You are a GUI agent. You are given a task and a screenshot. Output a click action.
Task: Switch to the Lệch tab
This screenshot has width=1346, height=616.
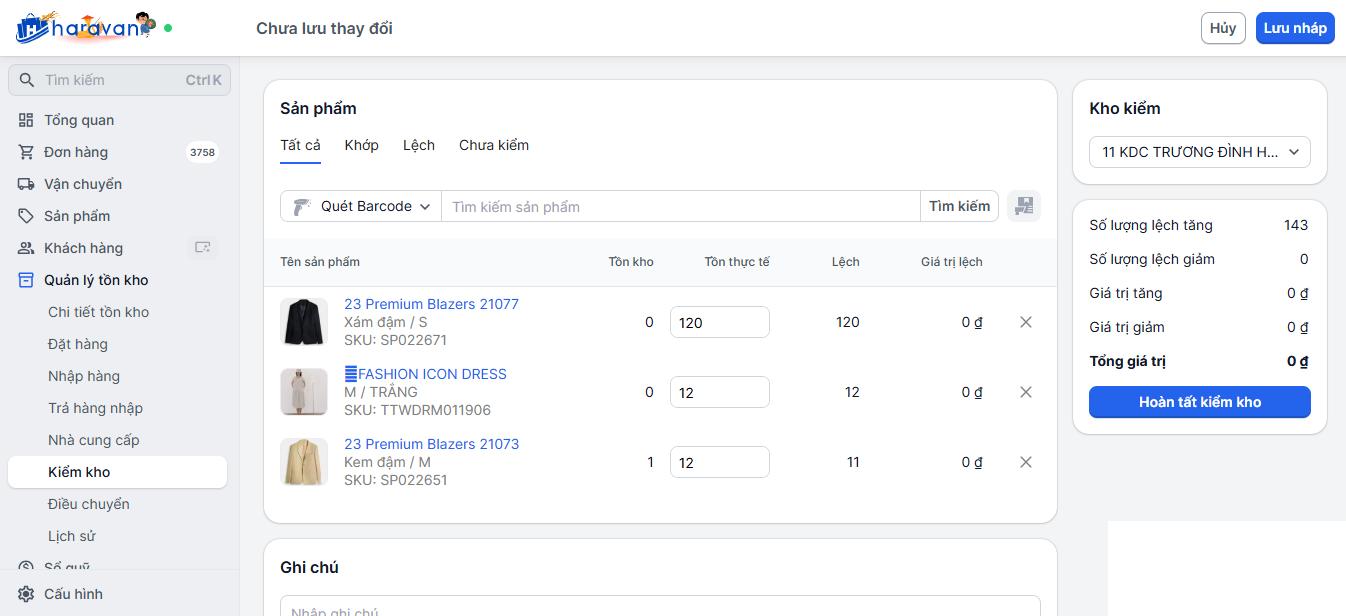[418, 145]
